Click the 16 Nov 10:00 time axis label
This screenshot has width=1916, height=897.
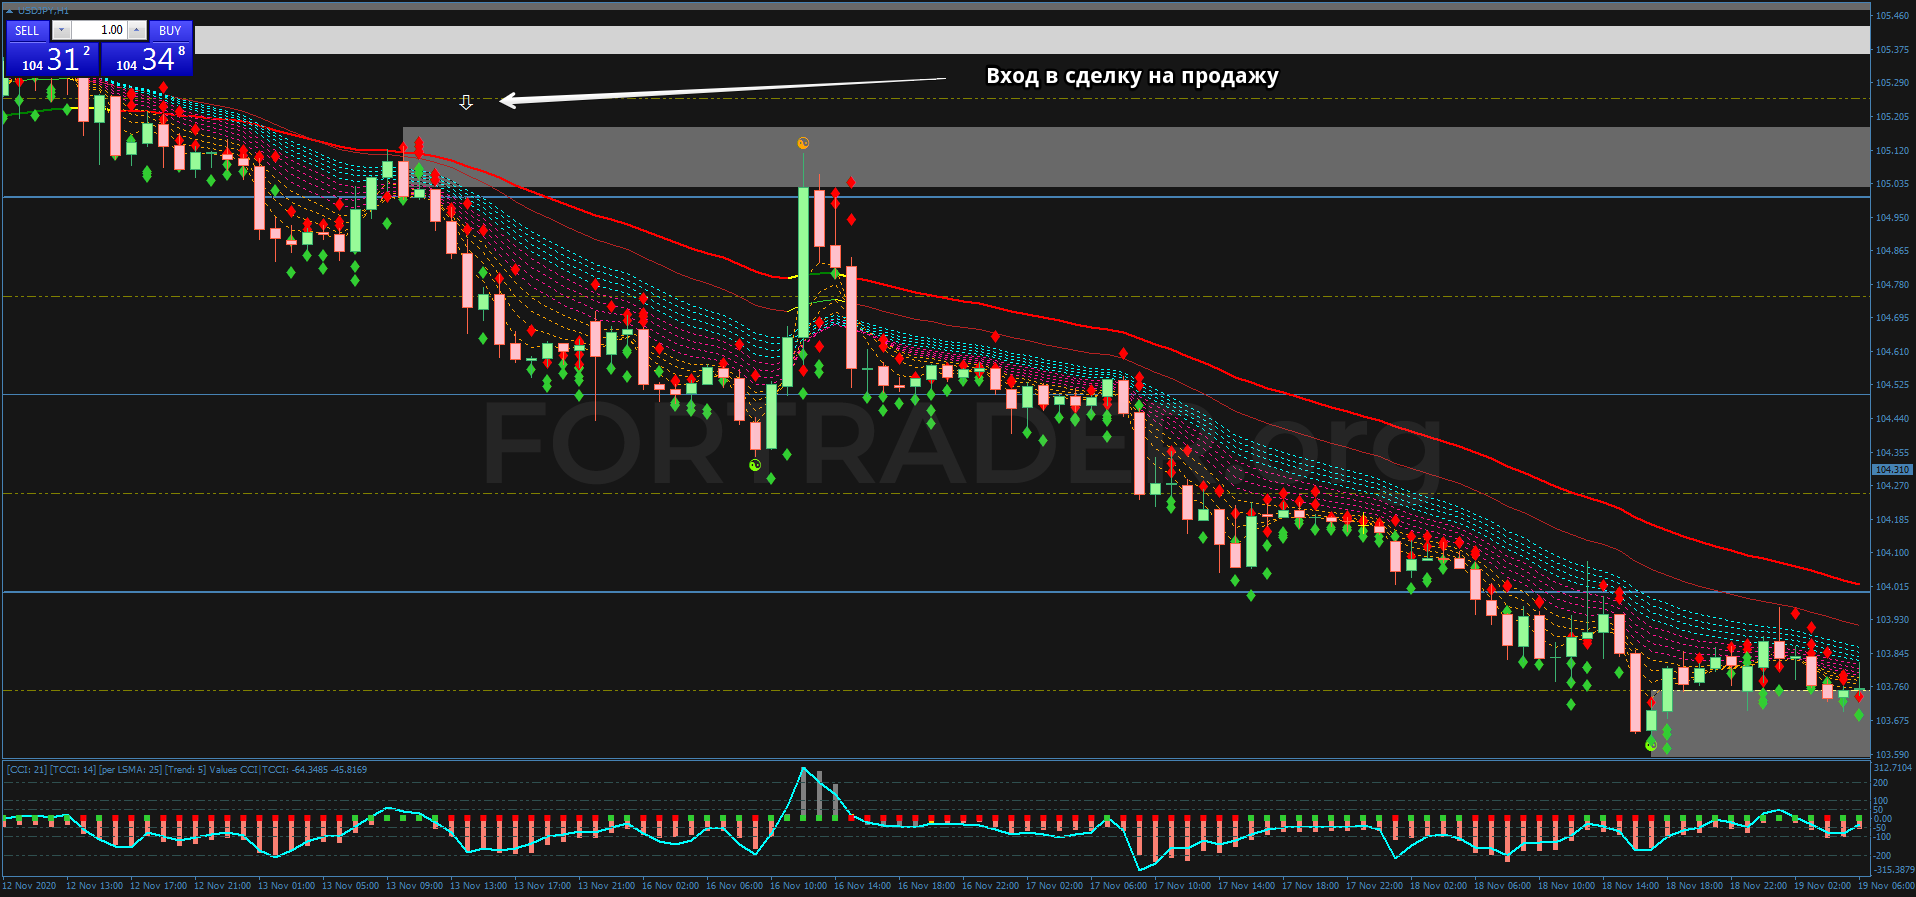click(798, 886)
